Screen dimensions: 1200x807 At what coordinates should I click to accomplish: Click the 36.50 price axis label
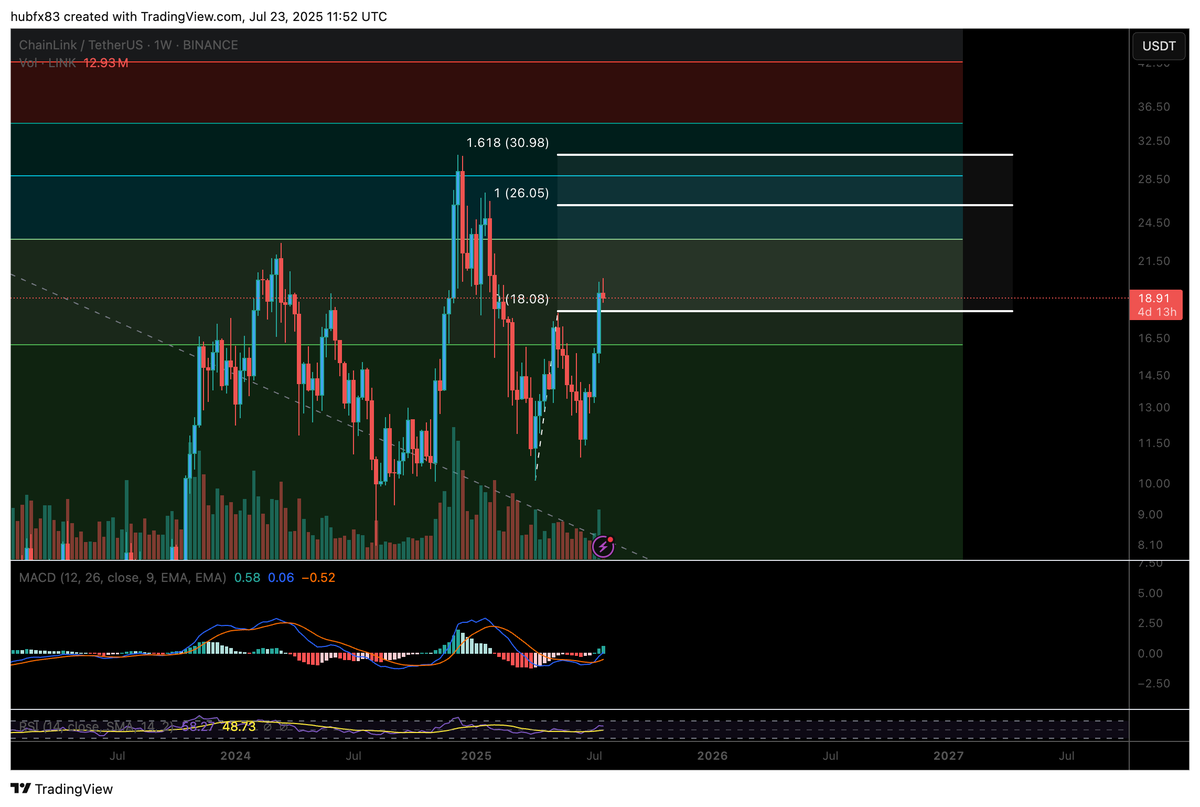[x=1154, y=106]
